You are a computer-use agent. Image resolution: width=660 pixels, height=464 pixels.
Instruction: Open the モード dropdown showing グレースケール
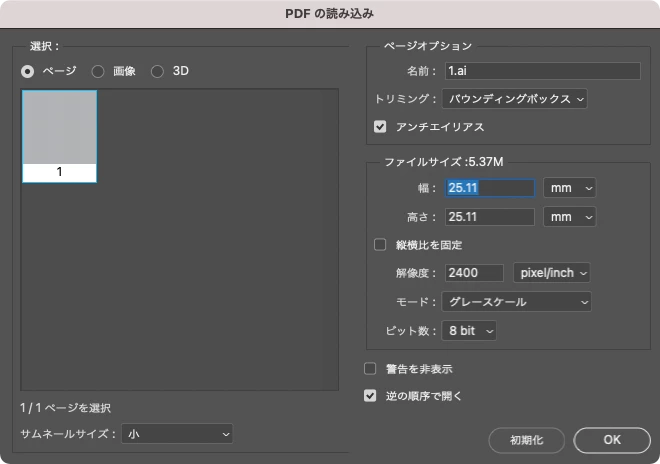coord(516,302)
